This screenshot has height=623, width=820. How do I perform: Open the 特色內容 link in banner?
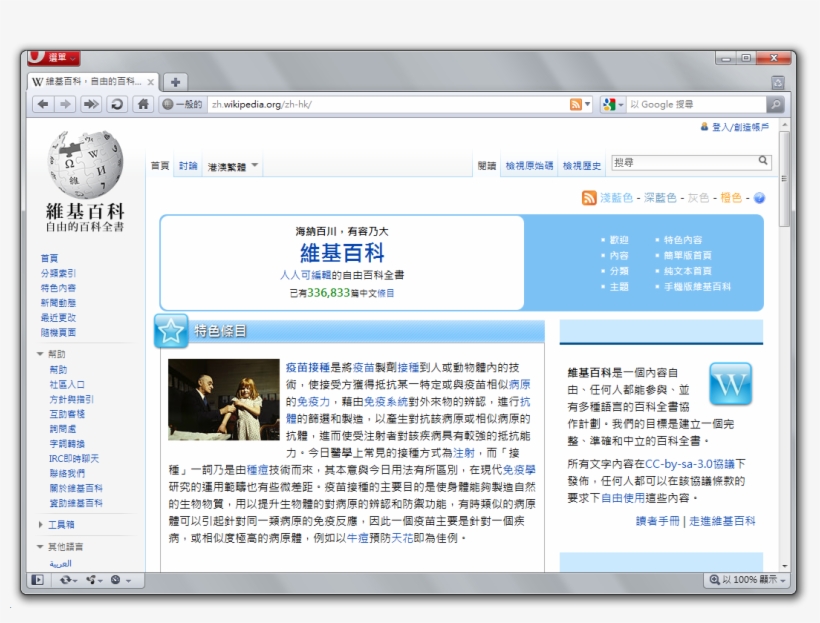683,240
